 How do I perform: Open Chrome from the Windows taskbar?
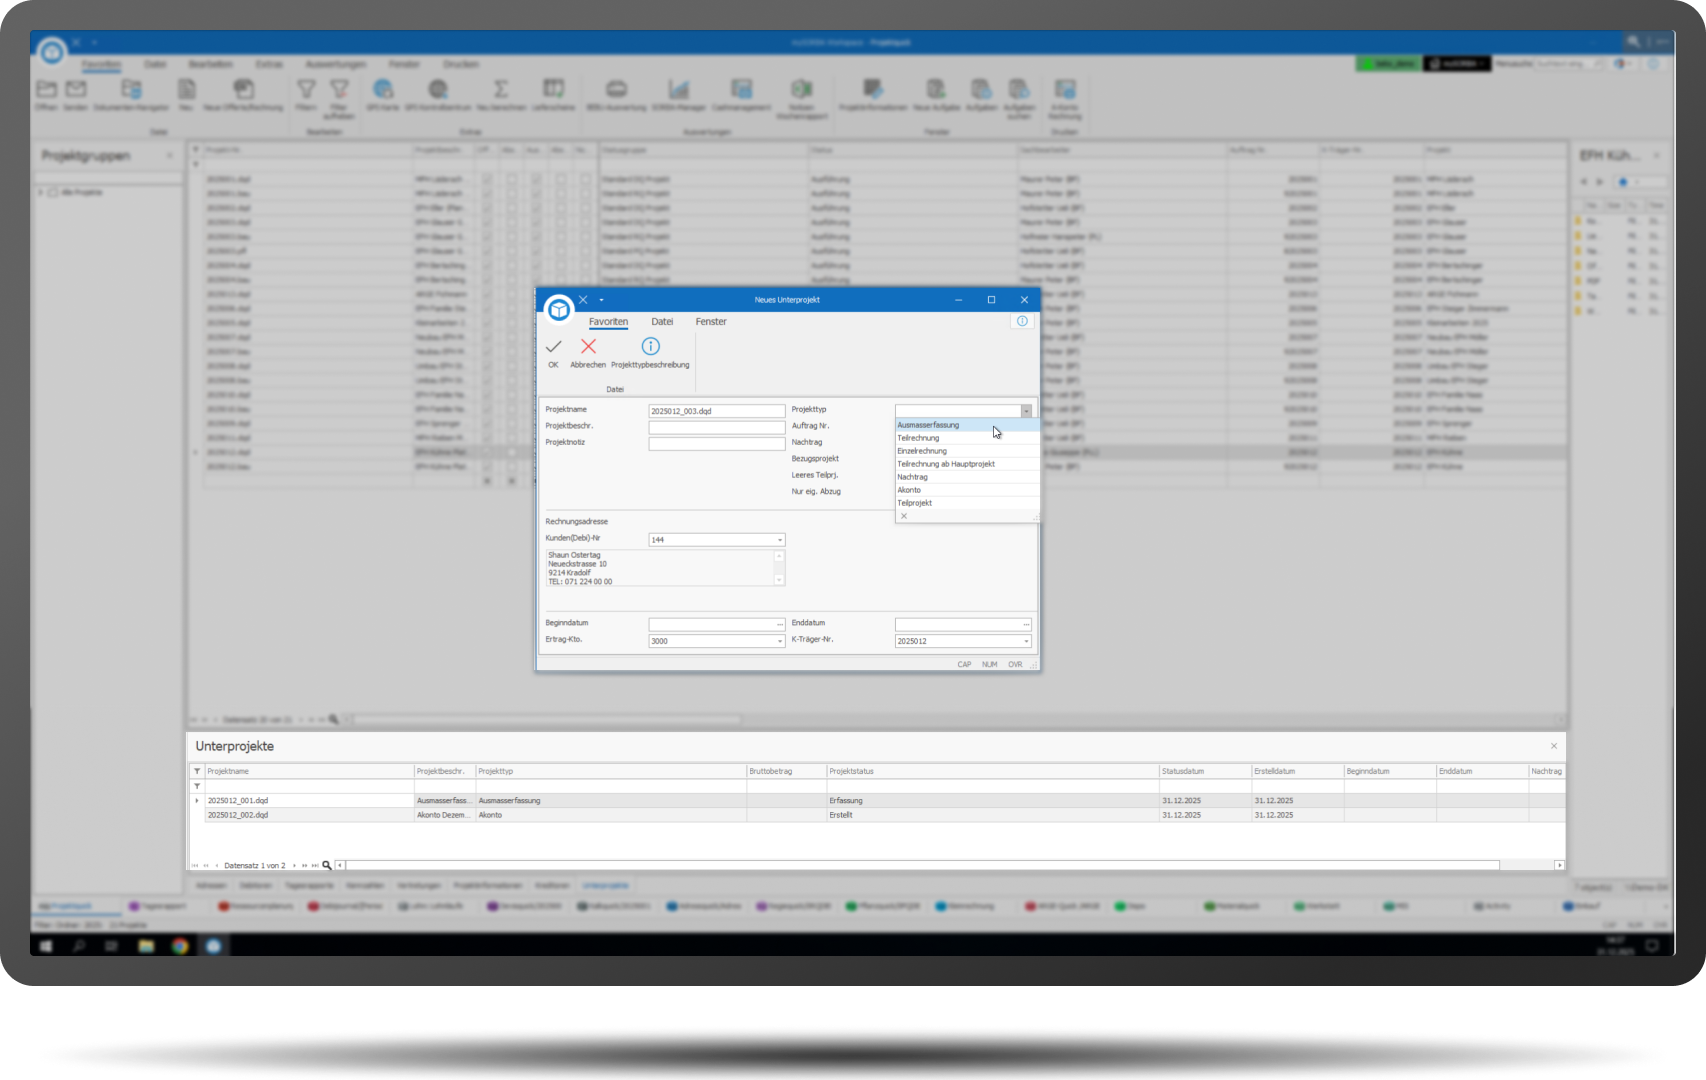point(180,945)
